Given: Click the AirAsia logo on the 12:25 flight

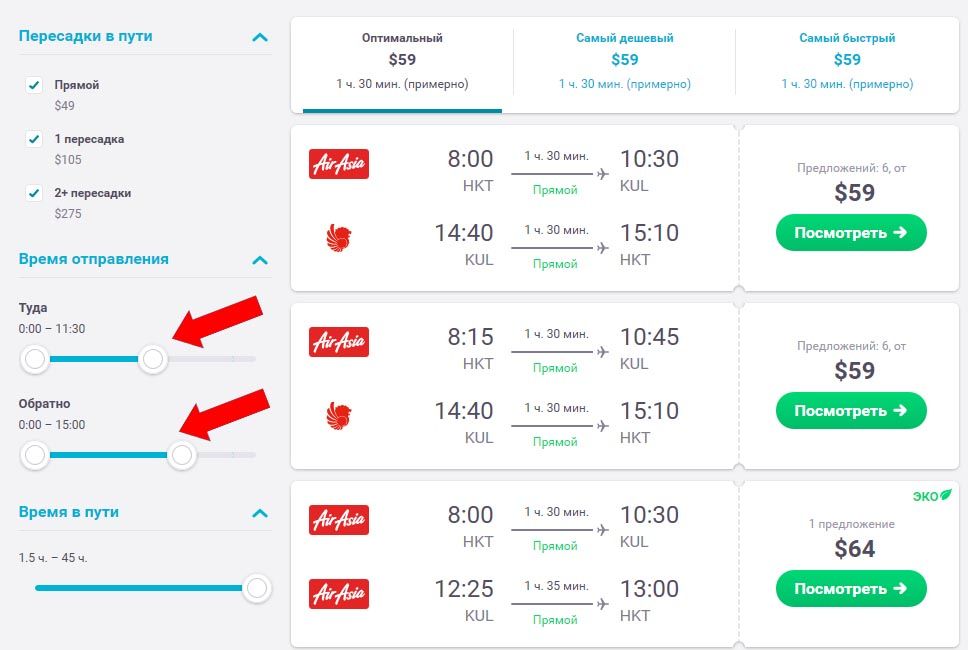Looking at the screenshot, I should pos(339,594).
